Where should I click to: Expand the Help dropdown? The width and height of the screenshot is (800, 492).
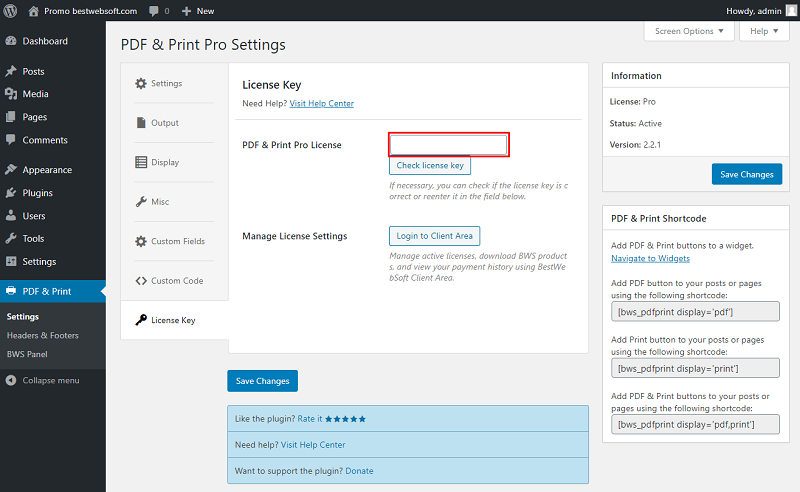pos(764,31)
